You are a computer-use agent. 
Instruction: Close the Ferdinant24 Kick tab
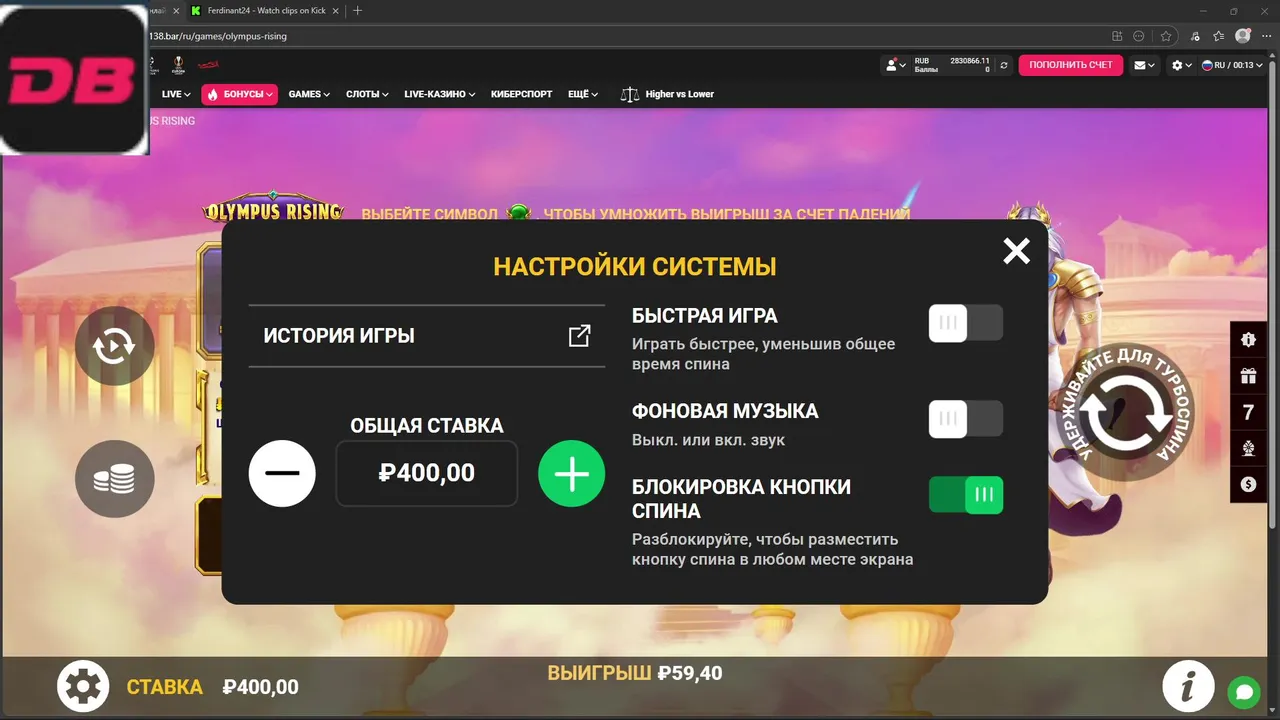pos(337,11)
